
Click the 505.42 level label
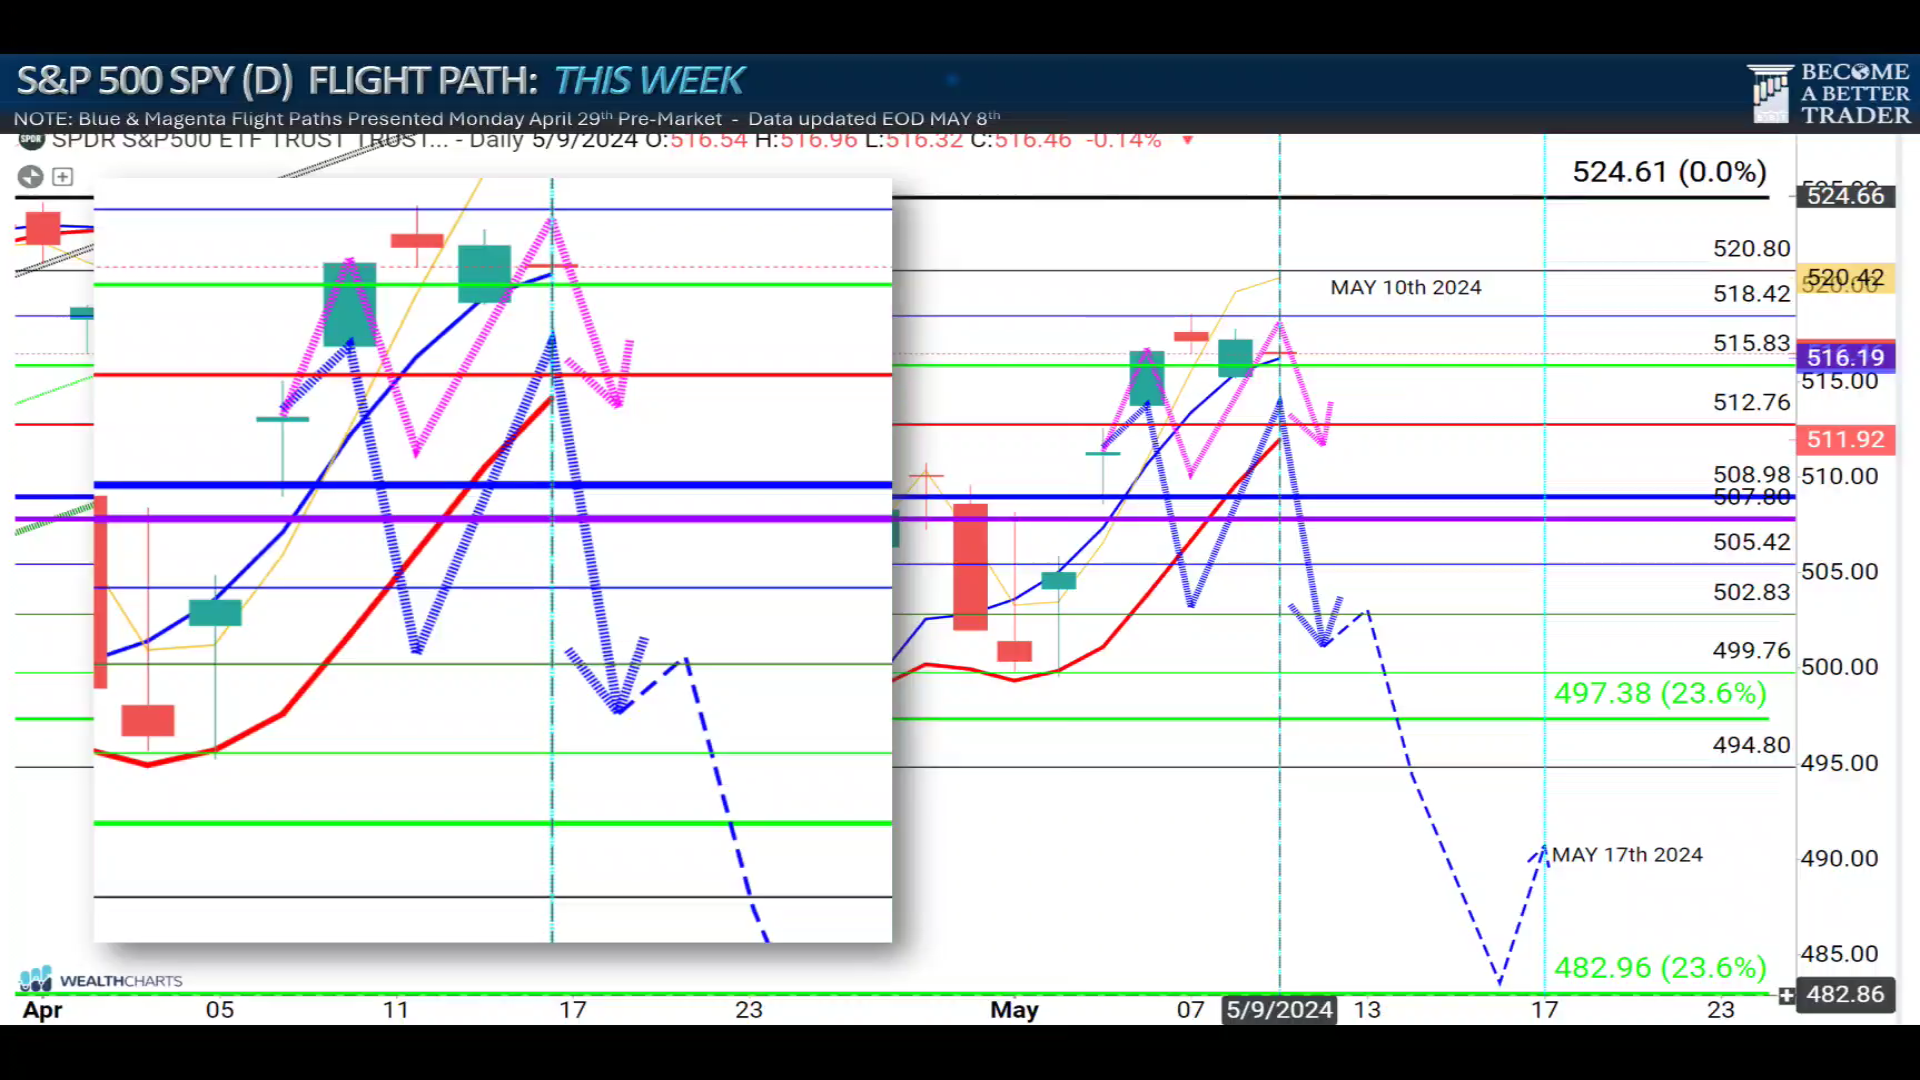click(x=1751, y=542)
